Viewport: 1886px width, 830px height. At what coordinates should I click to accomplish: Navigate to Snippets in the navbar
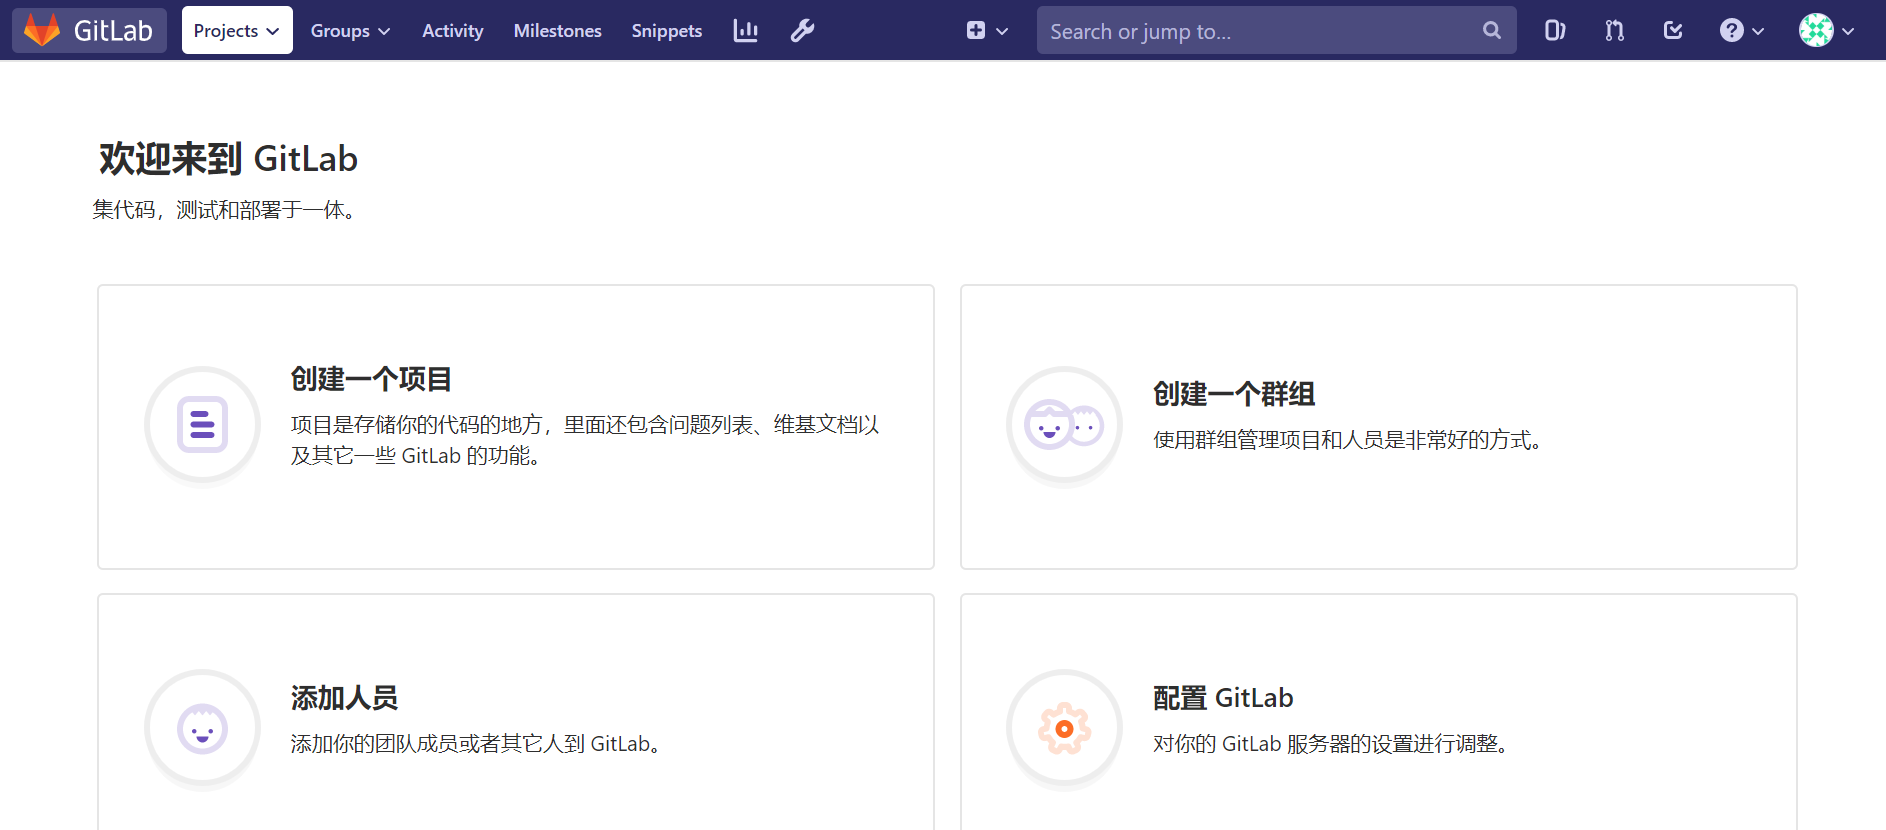(x=666, y=31)
